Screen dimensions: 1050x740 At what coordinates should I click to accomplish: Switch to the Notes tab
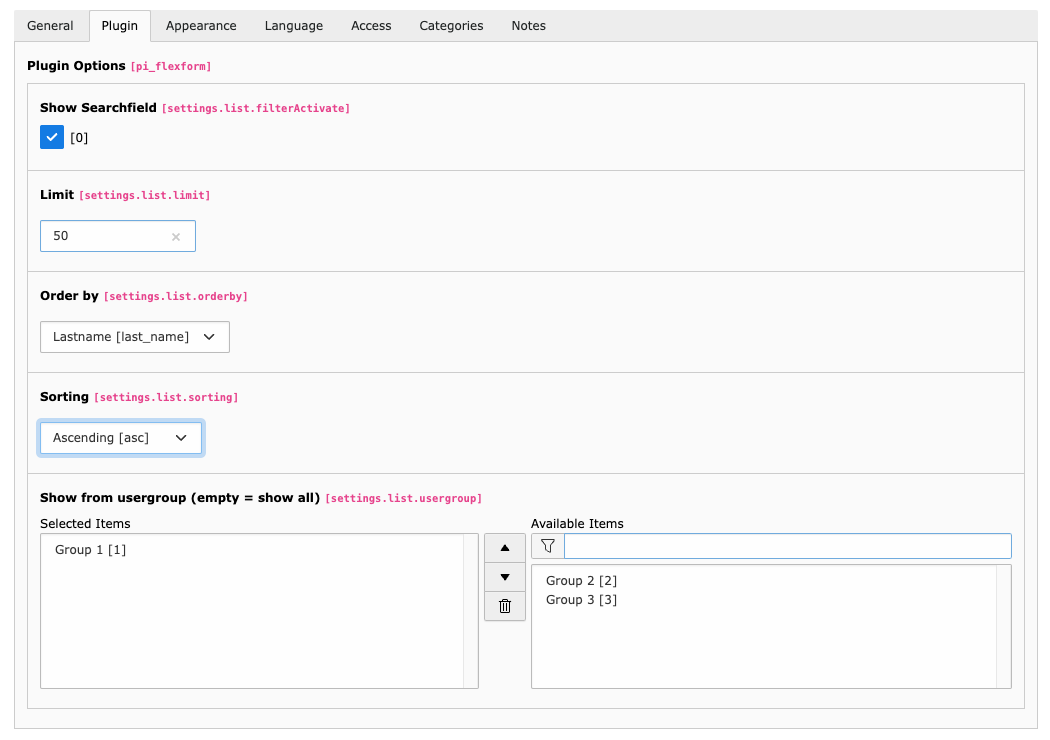[x=528, y=26]
